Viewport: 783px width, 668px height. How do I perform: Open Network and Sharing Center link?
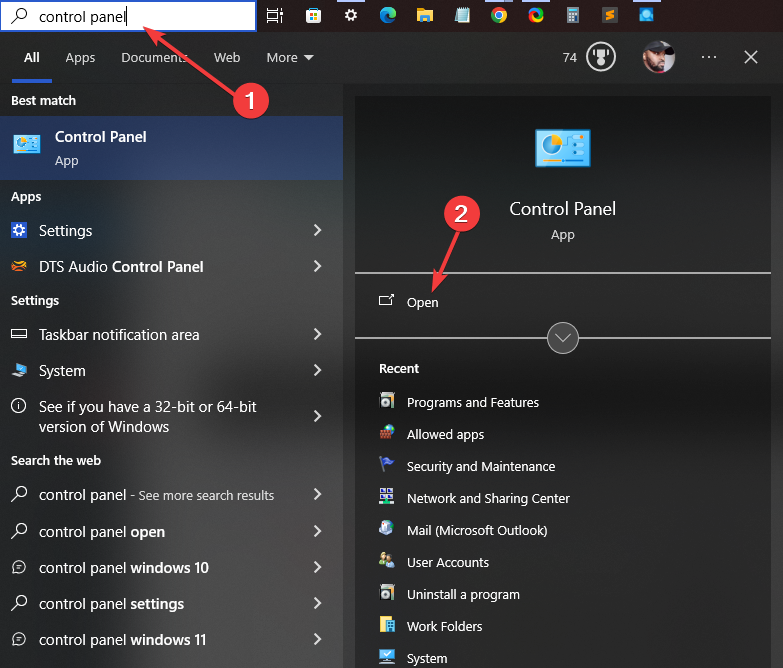pos(488,498)
